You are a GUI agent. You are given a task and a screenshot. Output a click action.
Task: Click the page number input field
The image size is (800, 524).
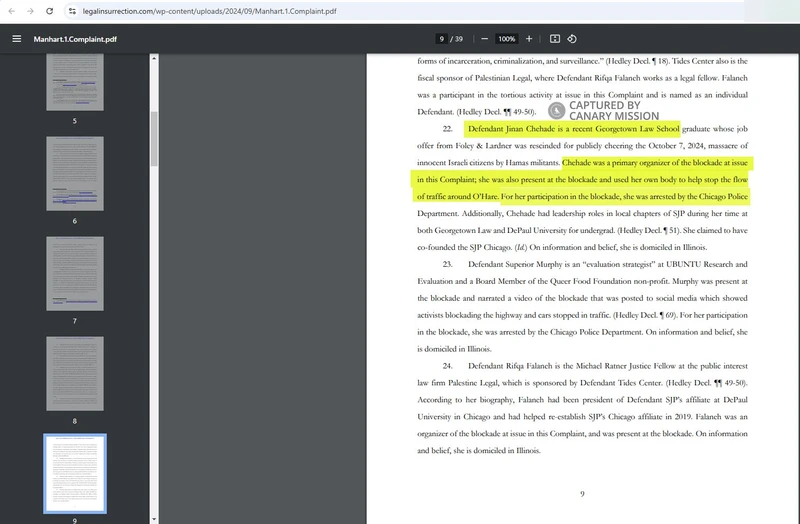[x=441, y=39]
